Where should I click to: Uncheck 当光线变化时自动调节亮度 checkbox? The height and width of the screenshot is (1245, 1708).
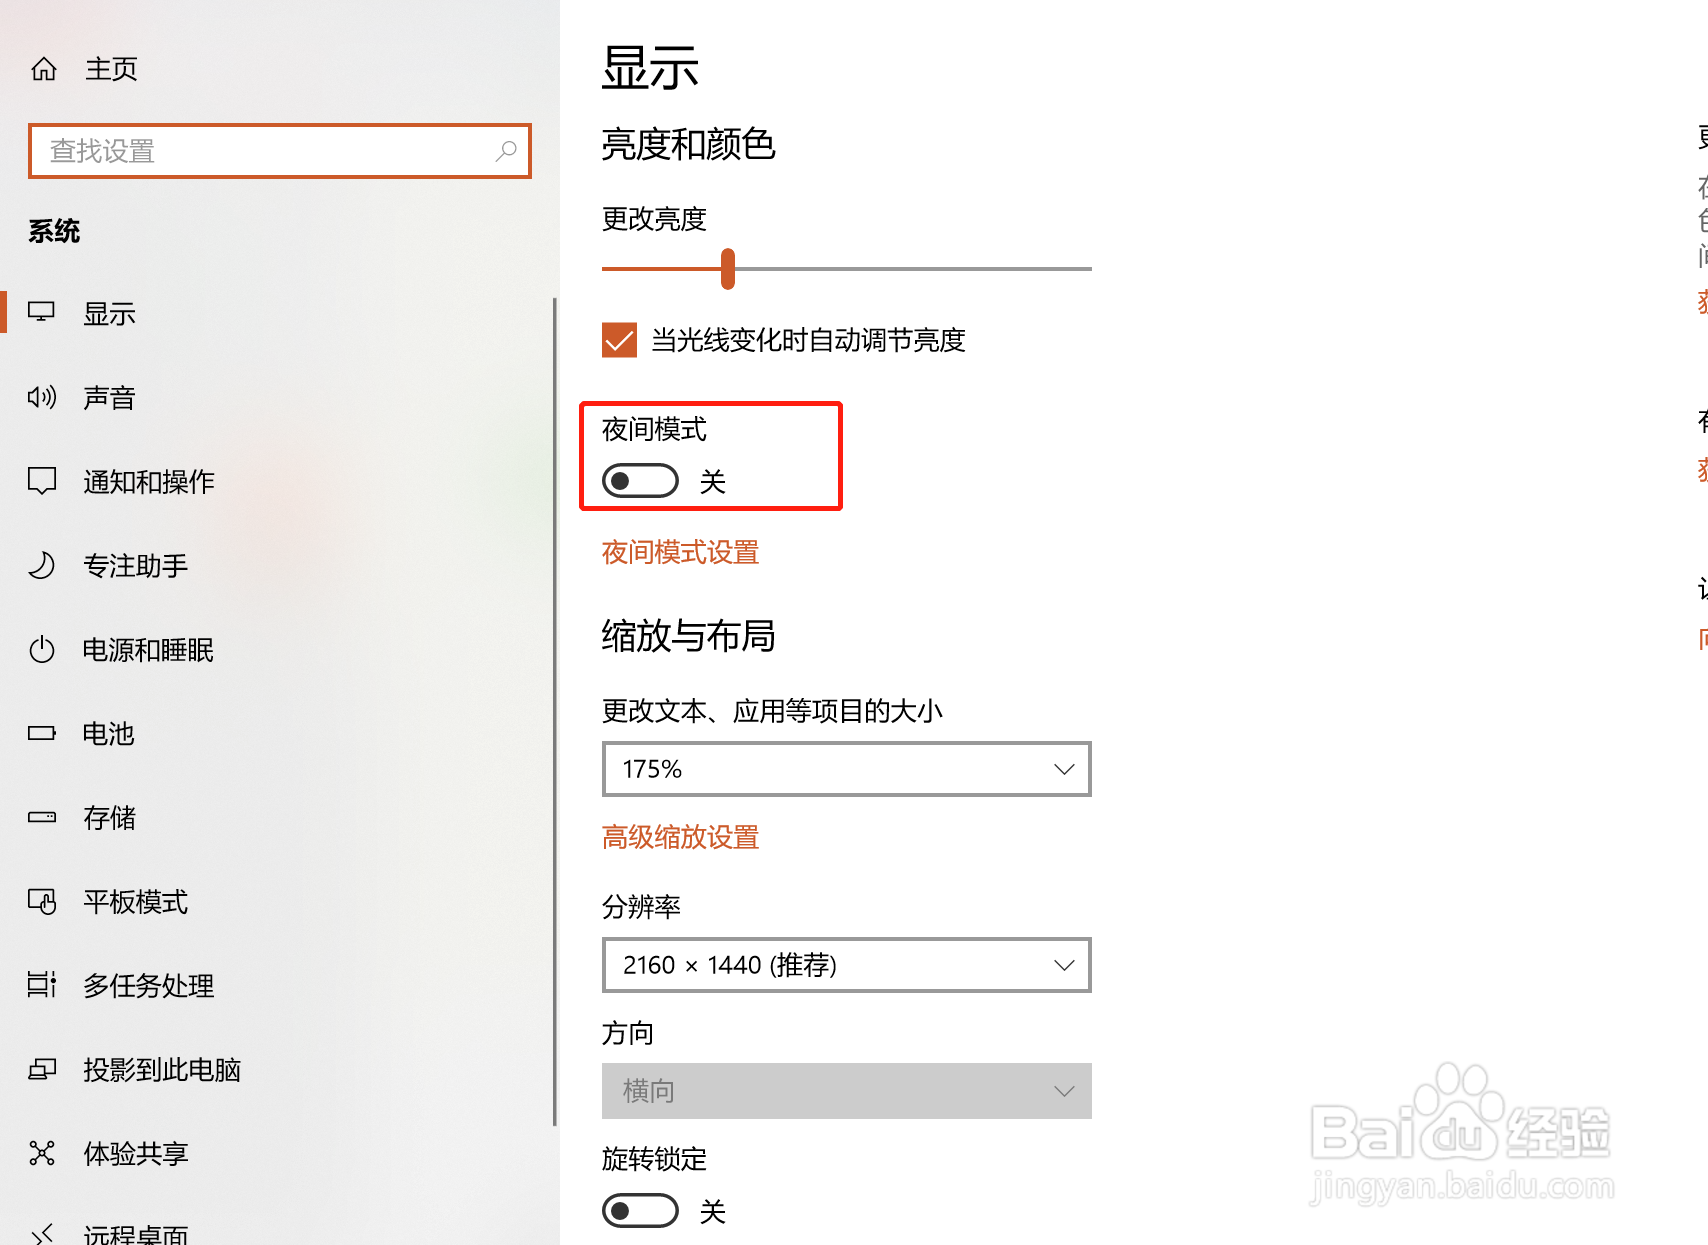pos(619,340)
